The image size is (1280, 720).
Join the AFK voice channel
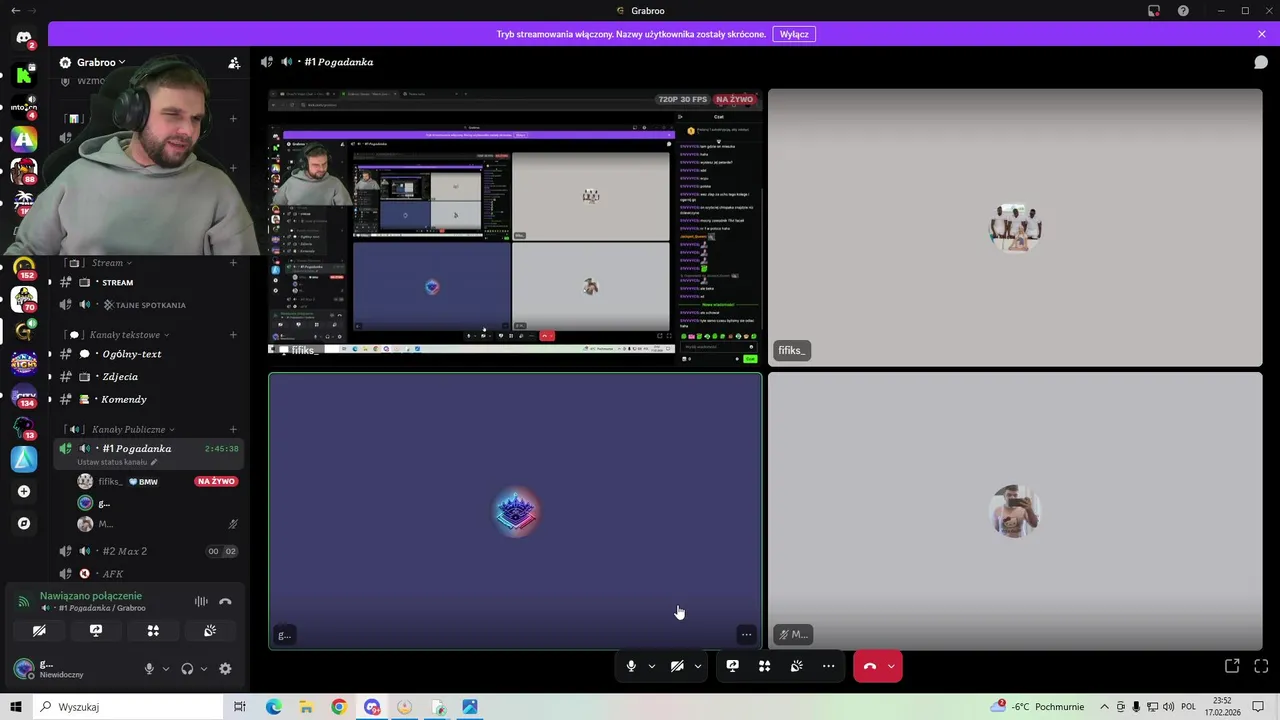(148, 574)
